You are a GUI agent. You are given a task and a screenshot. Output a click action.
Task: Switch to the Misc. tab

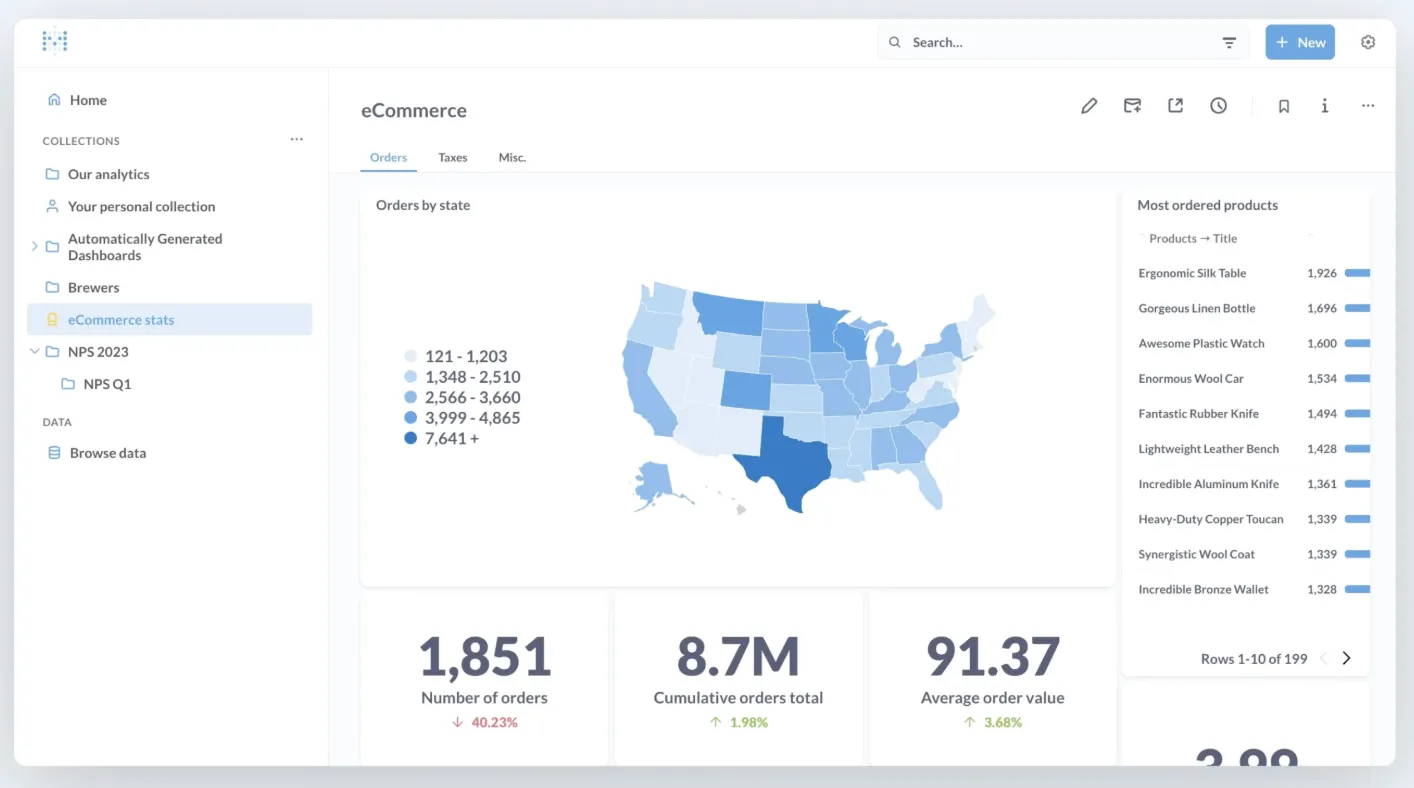[x=512, y=157]
